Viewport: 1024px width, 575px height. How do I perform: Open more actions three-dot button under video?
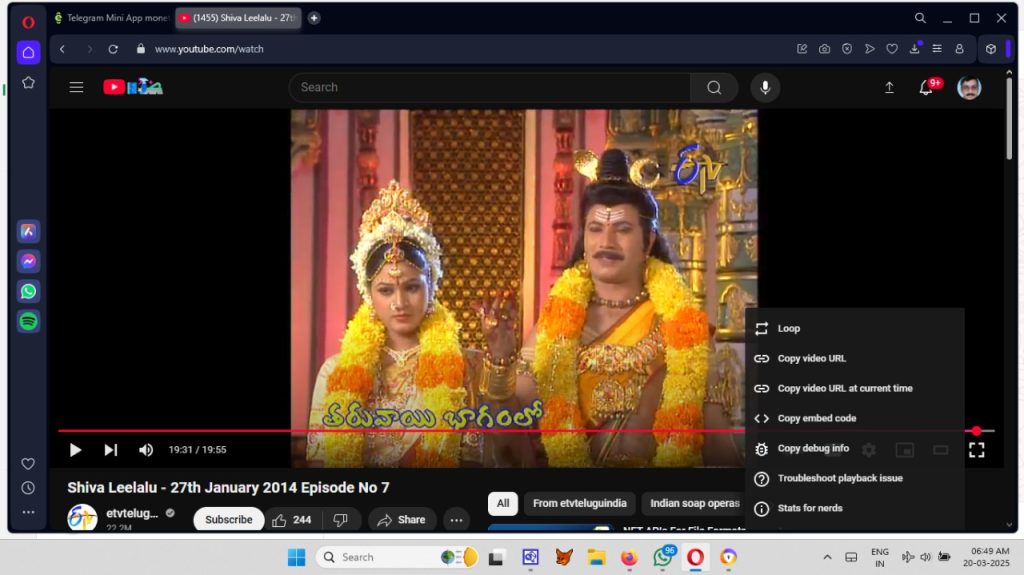[456, 520]
